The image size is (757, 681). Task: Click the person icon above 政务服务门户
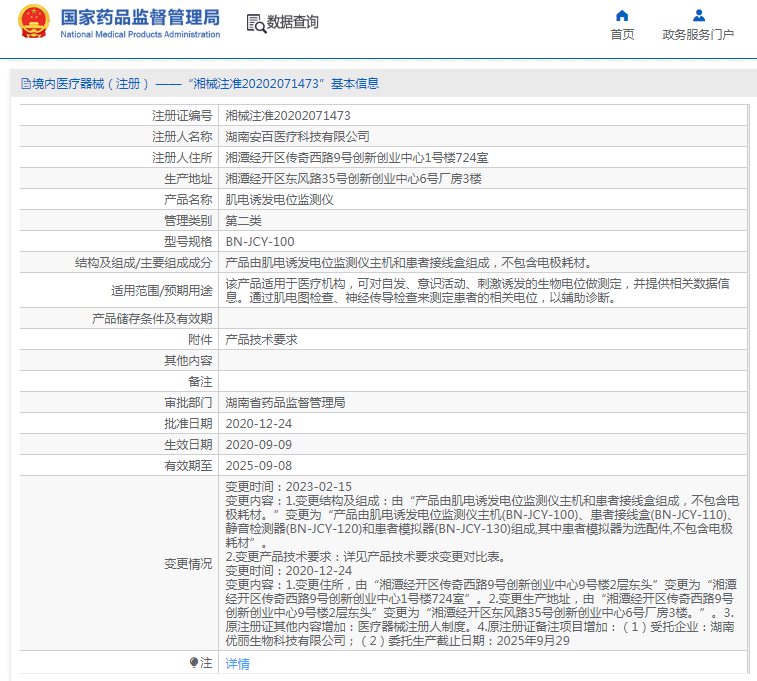coord(698,15)
